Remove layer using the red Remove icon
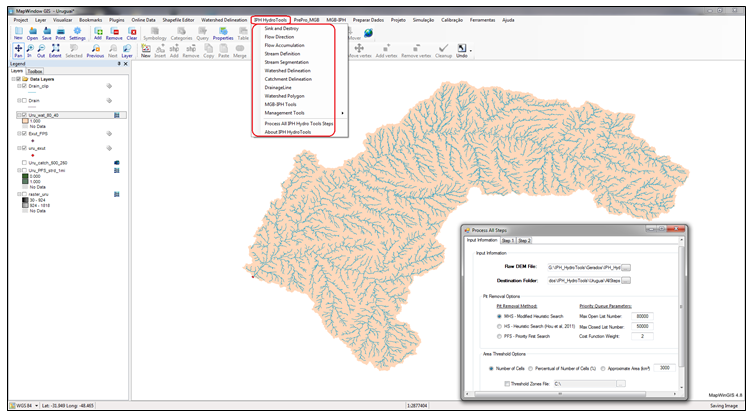This screenshot has width=756, height=418. pyautogui.click(x=114, y=33)
